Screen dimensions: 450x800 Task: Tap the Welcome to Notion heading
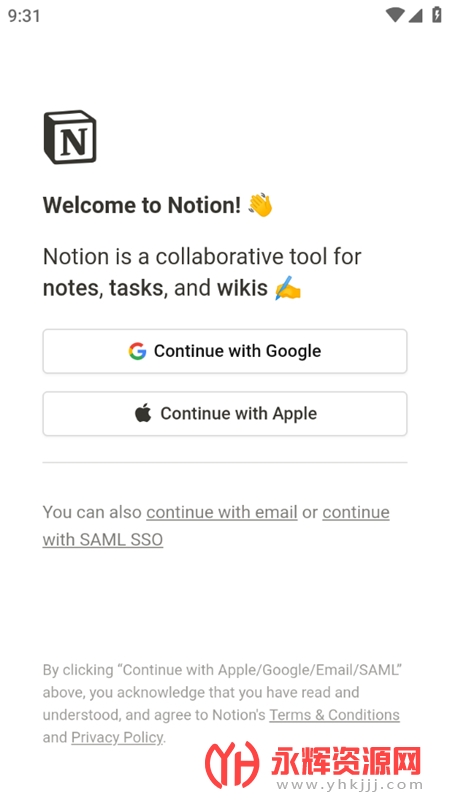click(142, 205)
